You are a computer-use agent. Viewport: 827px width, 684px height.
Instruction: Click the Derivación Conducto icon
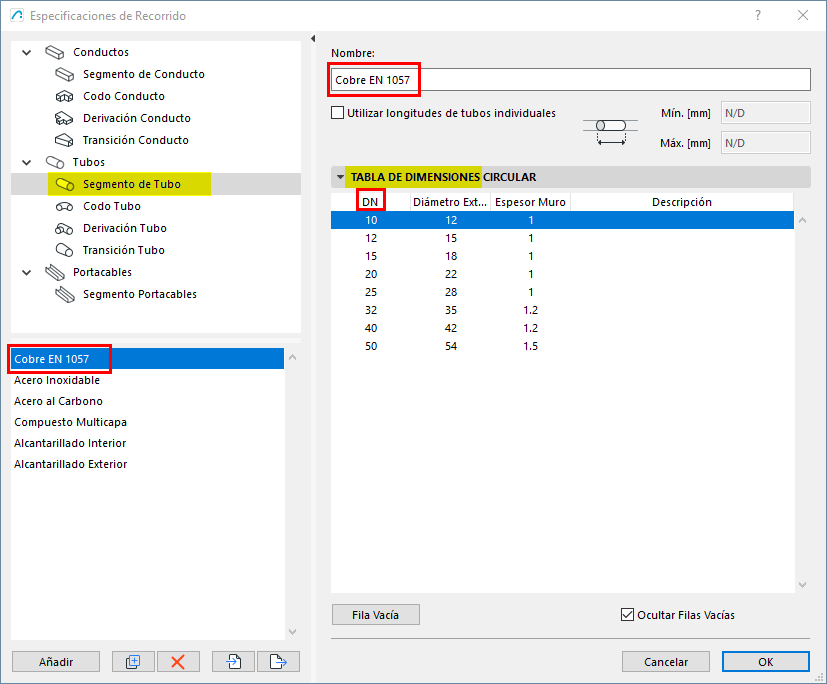[64, 118]
